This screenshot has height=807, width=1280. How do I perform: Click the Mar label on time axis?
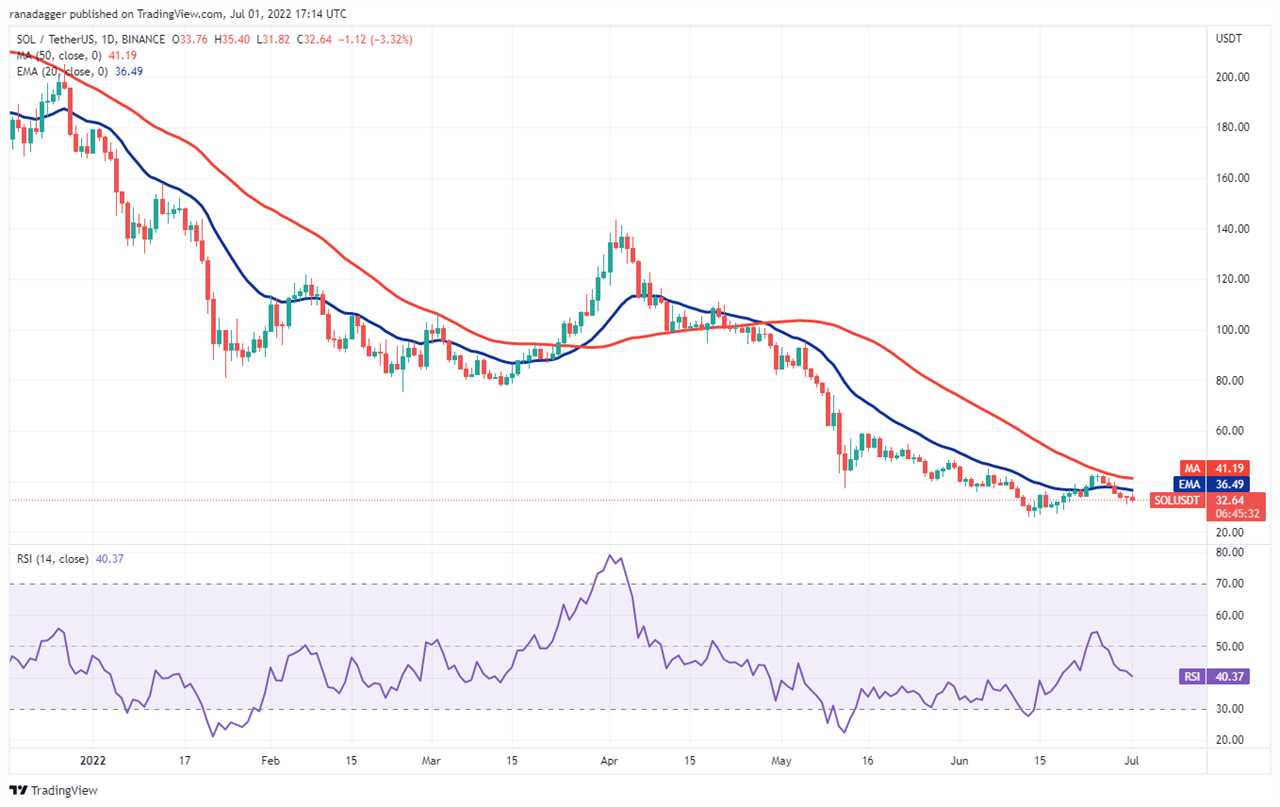click(430, 760)
